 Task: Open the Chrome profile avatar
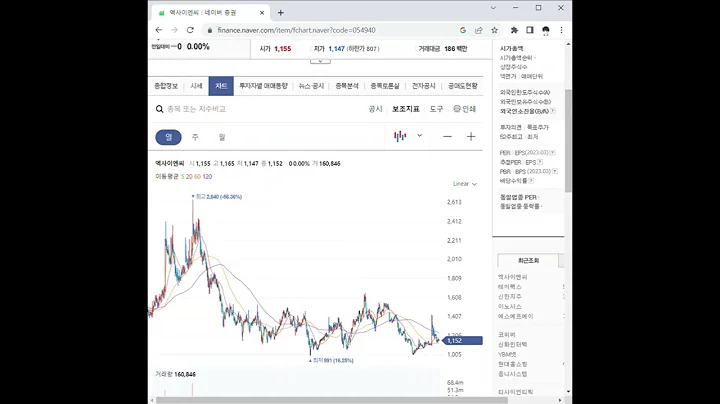click(546, 30)
